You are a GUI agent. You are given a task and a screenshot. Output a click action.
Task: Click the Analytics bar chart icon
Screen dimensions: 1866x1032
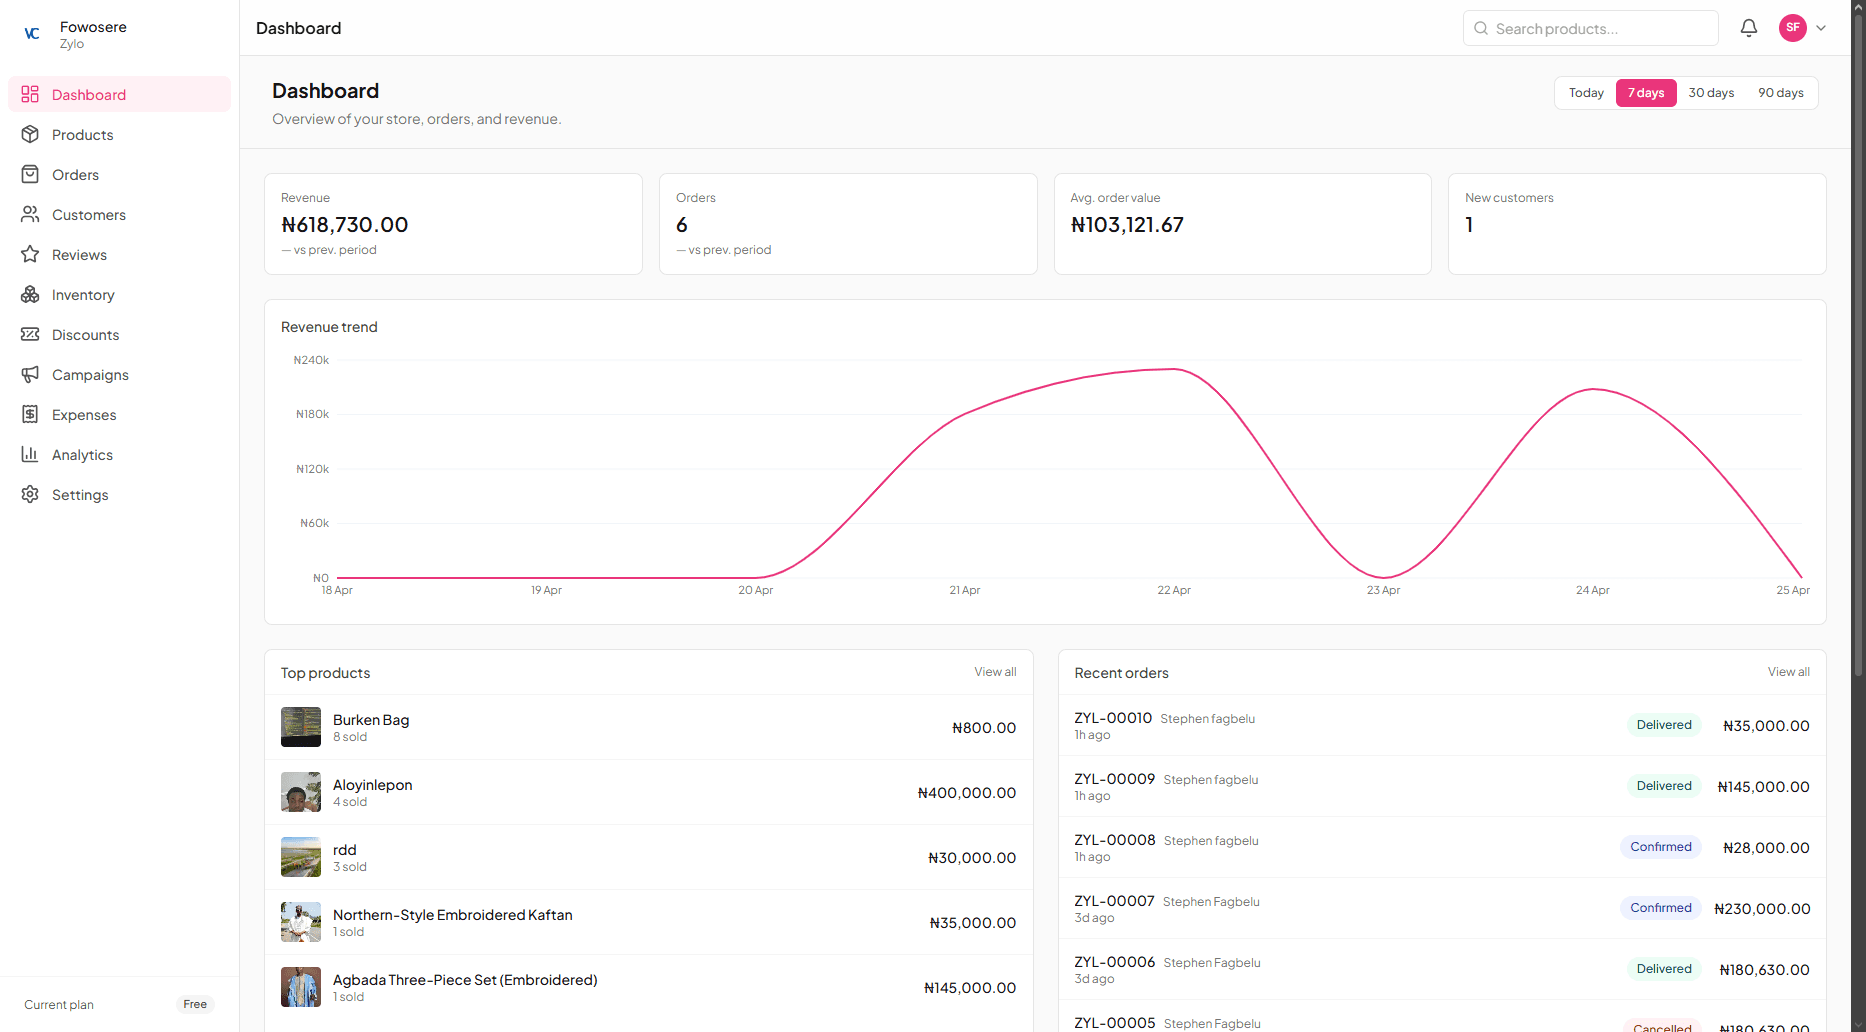point(30,454)
